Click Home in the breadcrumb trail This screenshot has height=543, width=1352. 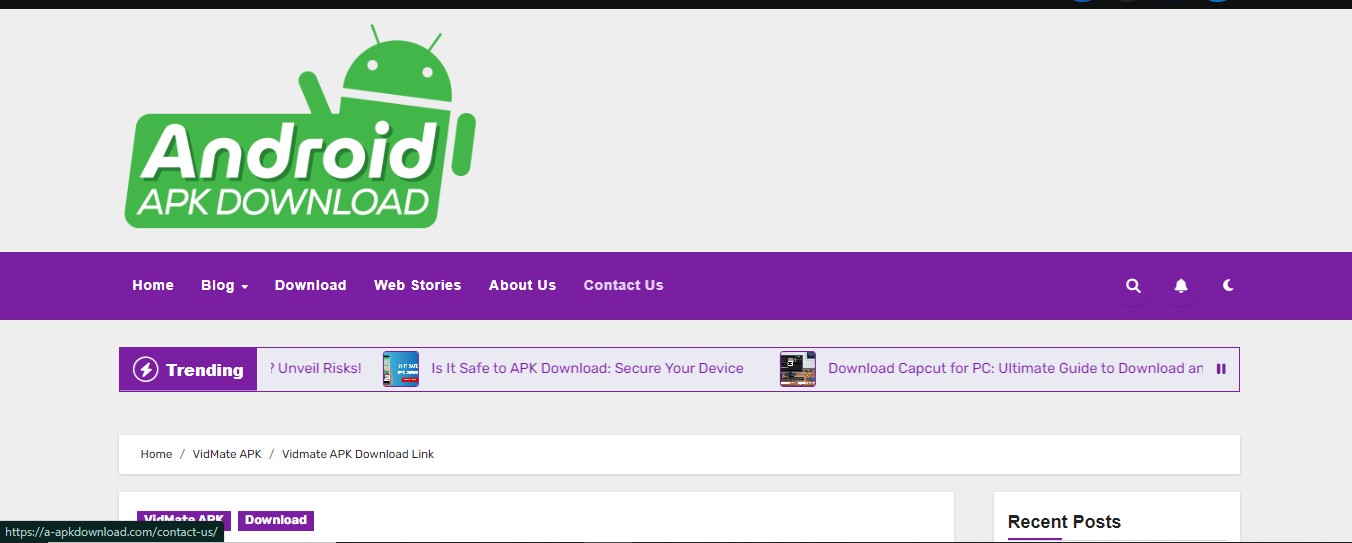[156, 454]
